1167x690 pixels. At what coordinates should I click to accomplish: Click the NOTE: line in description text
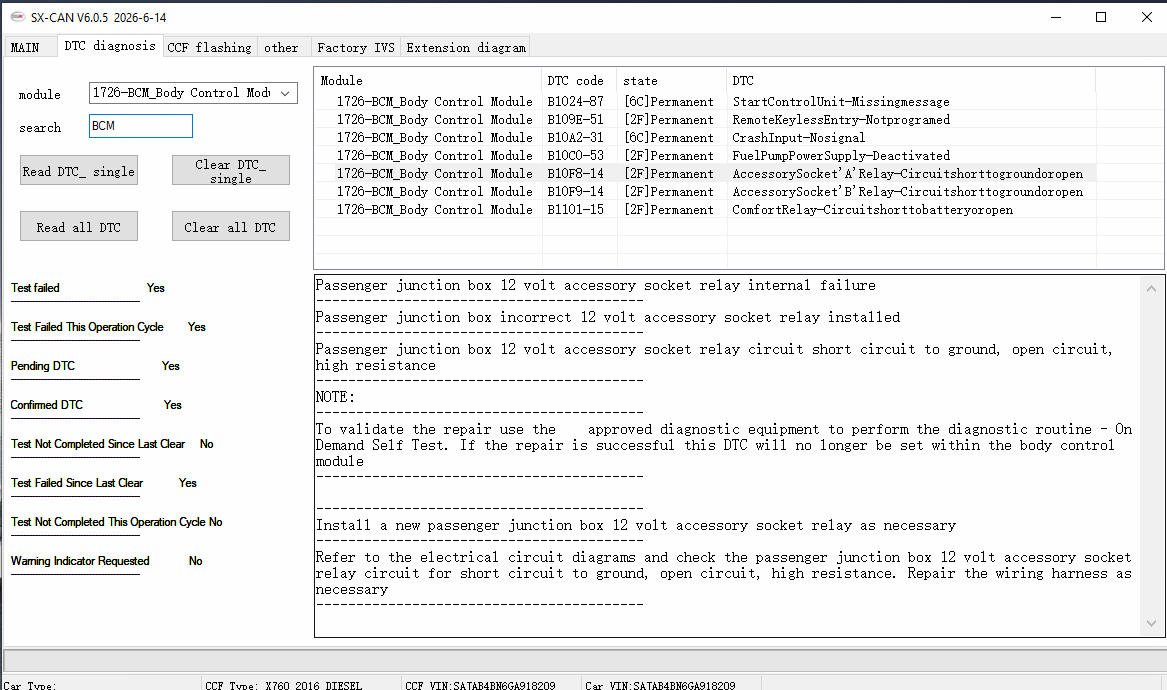point(335,397)
